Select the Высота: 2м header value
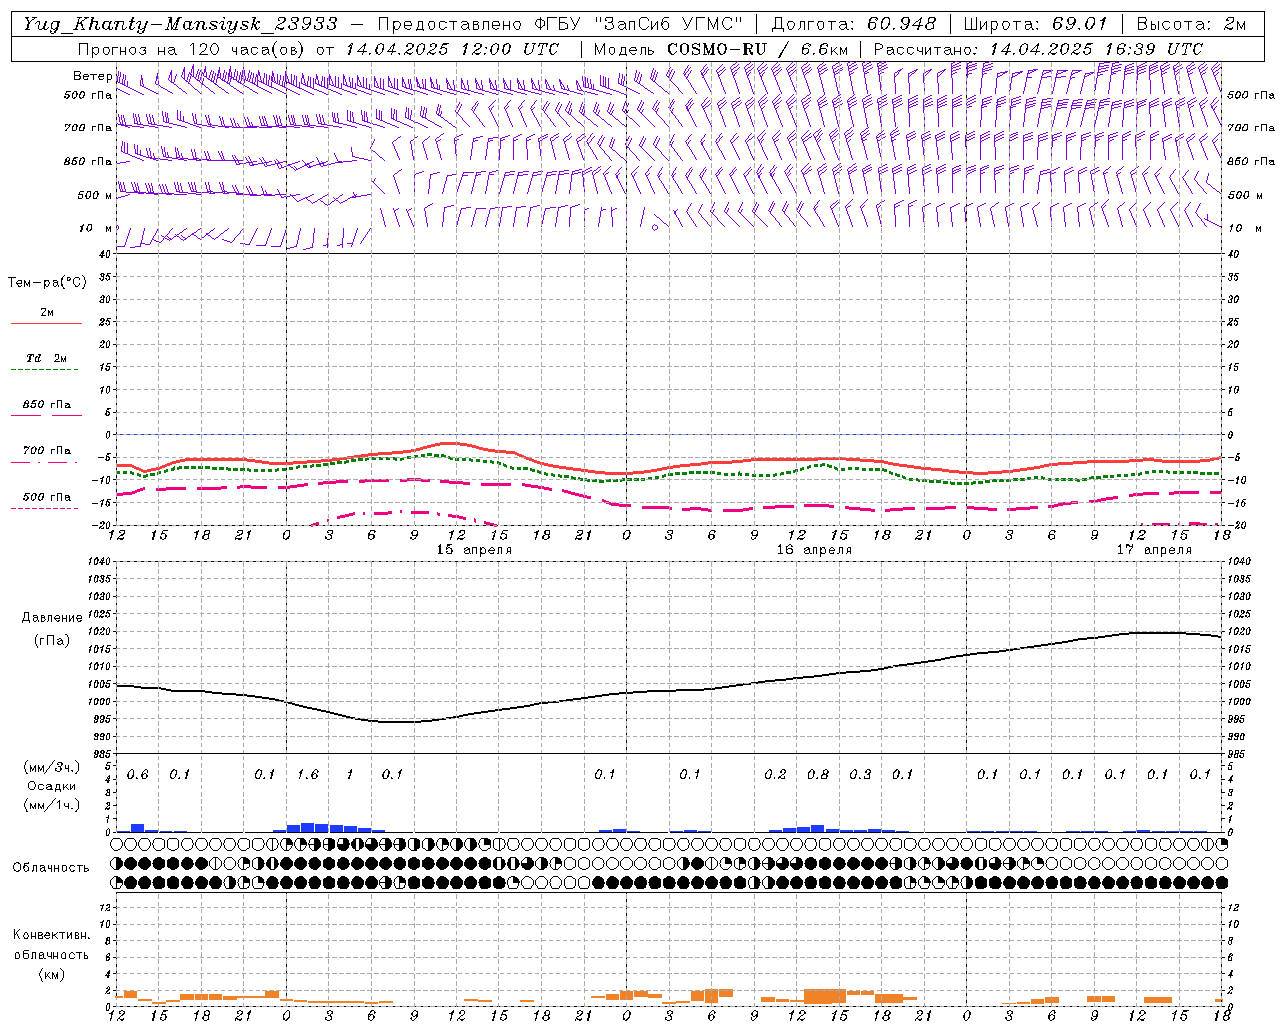This screenshot has height=1024, width=1280. tap(1191, 24)
